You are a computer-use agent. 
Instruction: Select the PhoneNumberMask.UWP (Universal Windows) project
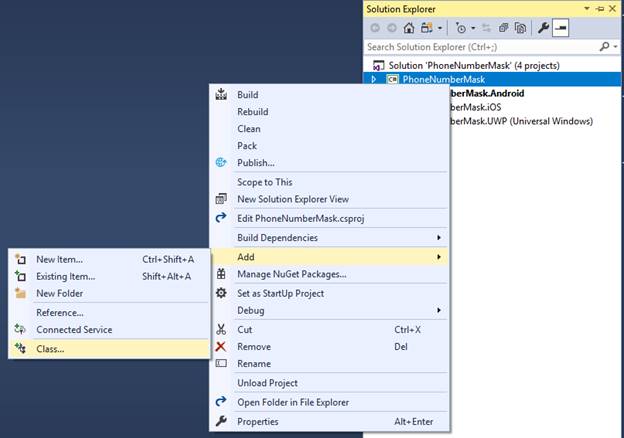click(x=522, y=121)
